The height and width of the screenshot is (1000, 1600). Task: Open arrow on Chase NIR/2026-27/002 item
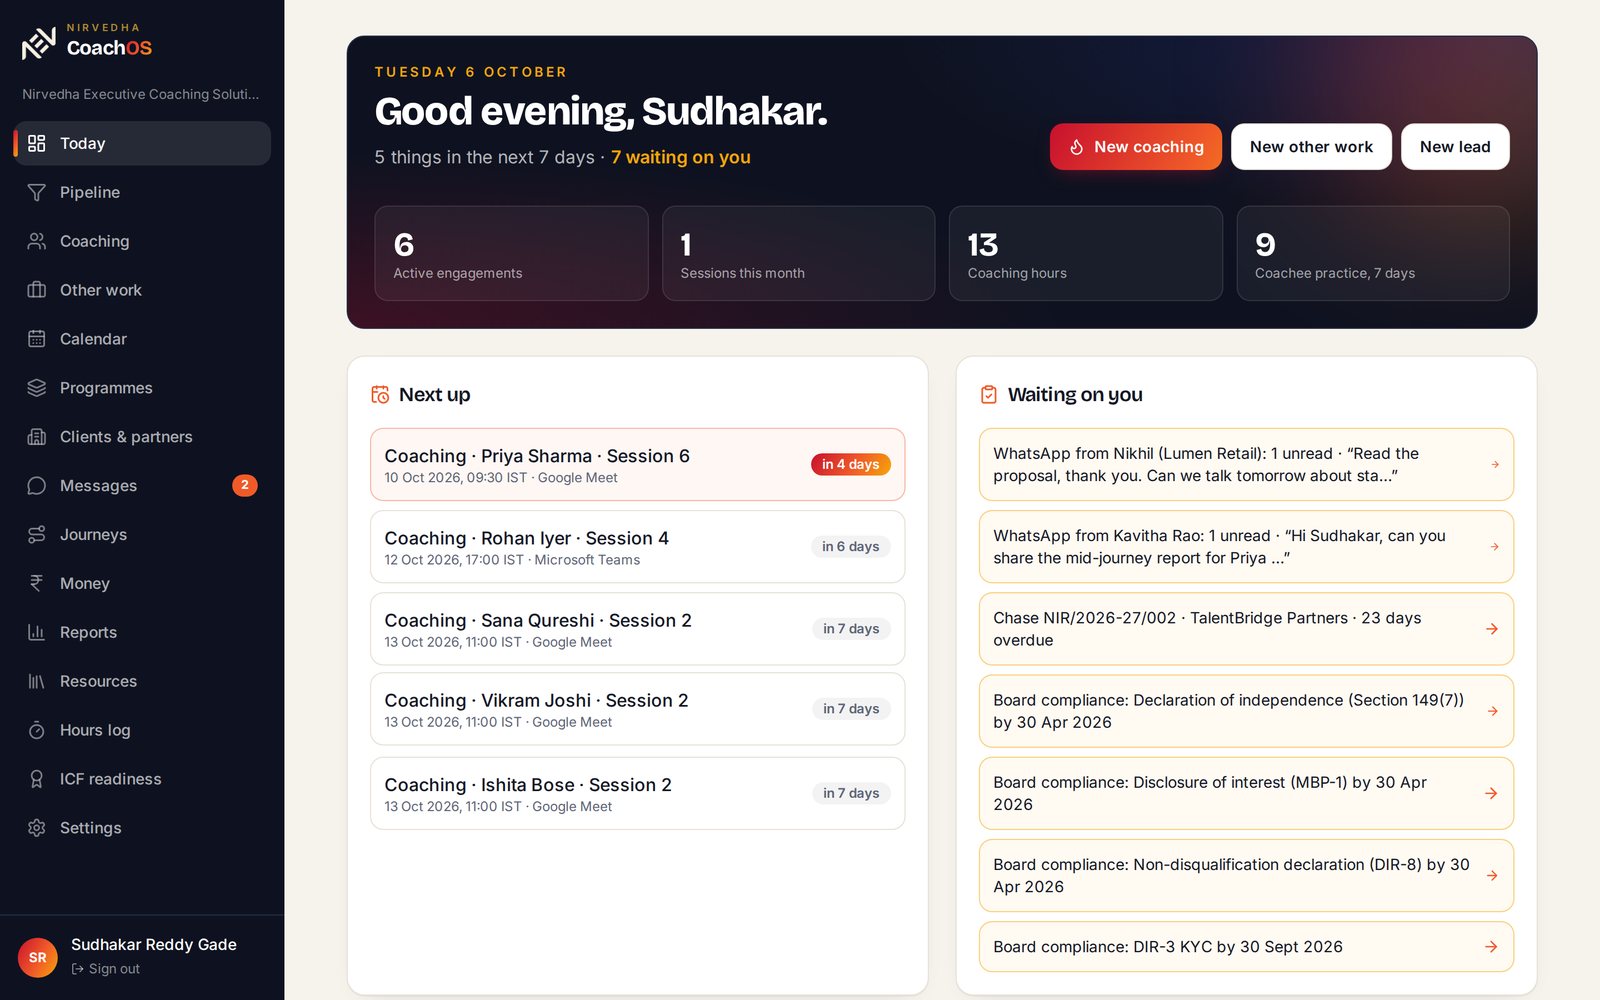pyautogui.click(x=1491, y=629)
